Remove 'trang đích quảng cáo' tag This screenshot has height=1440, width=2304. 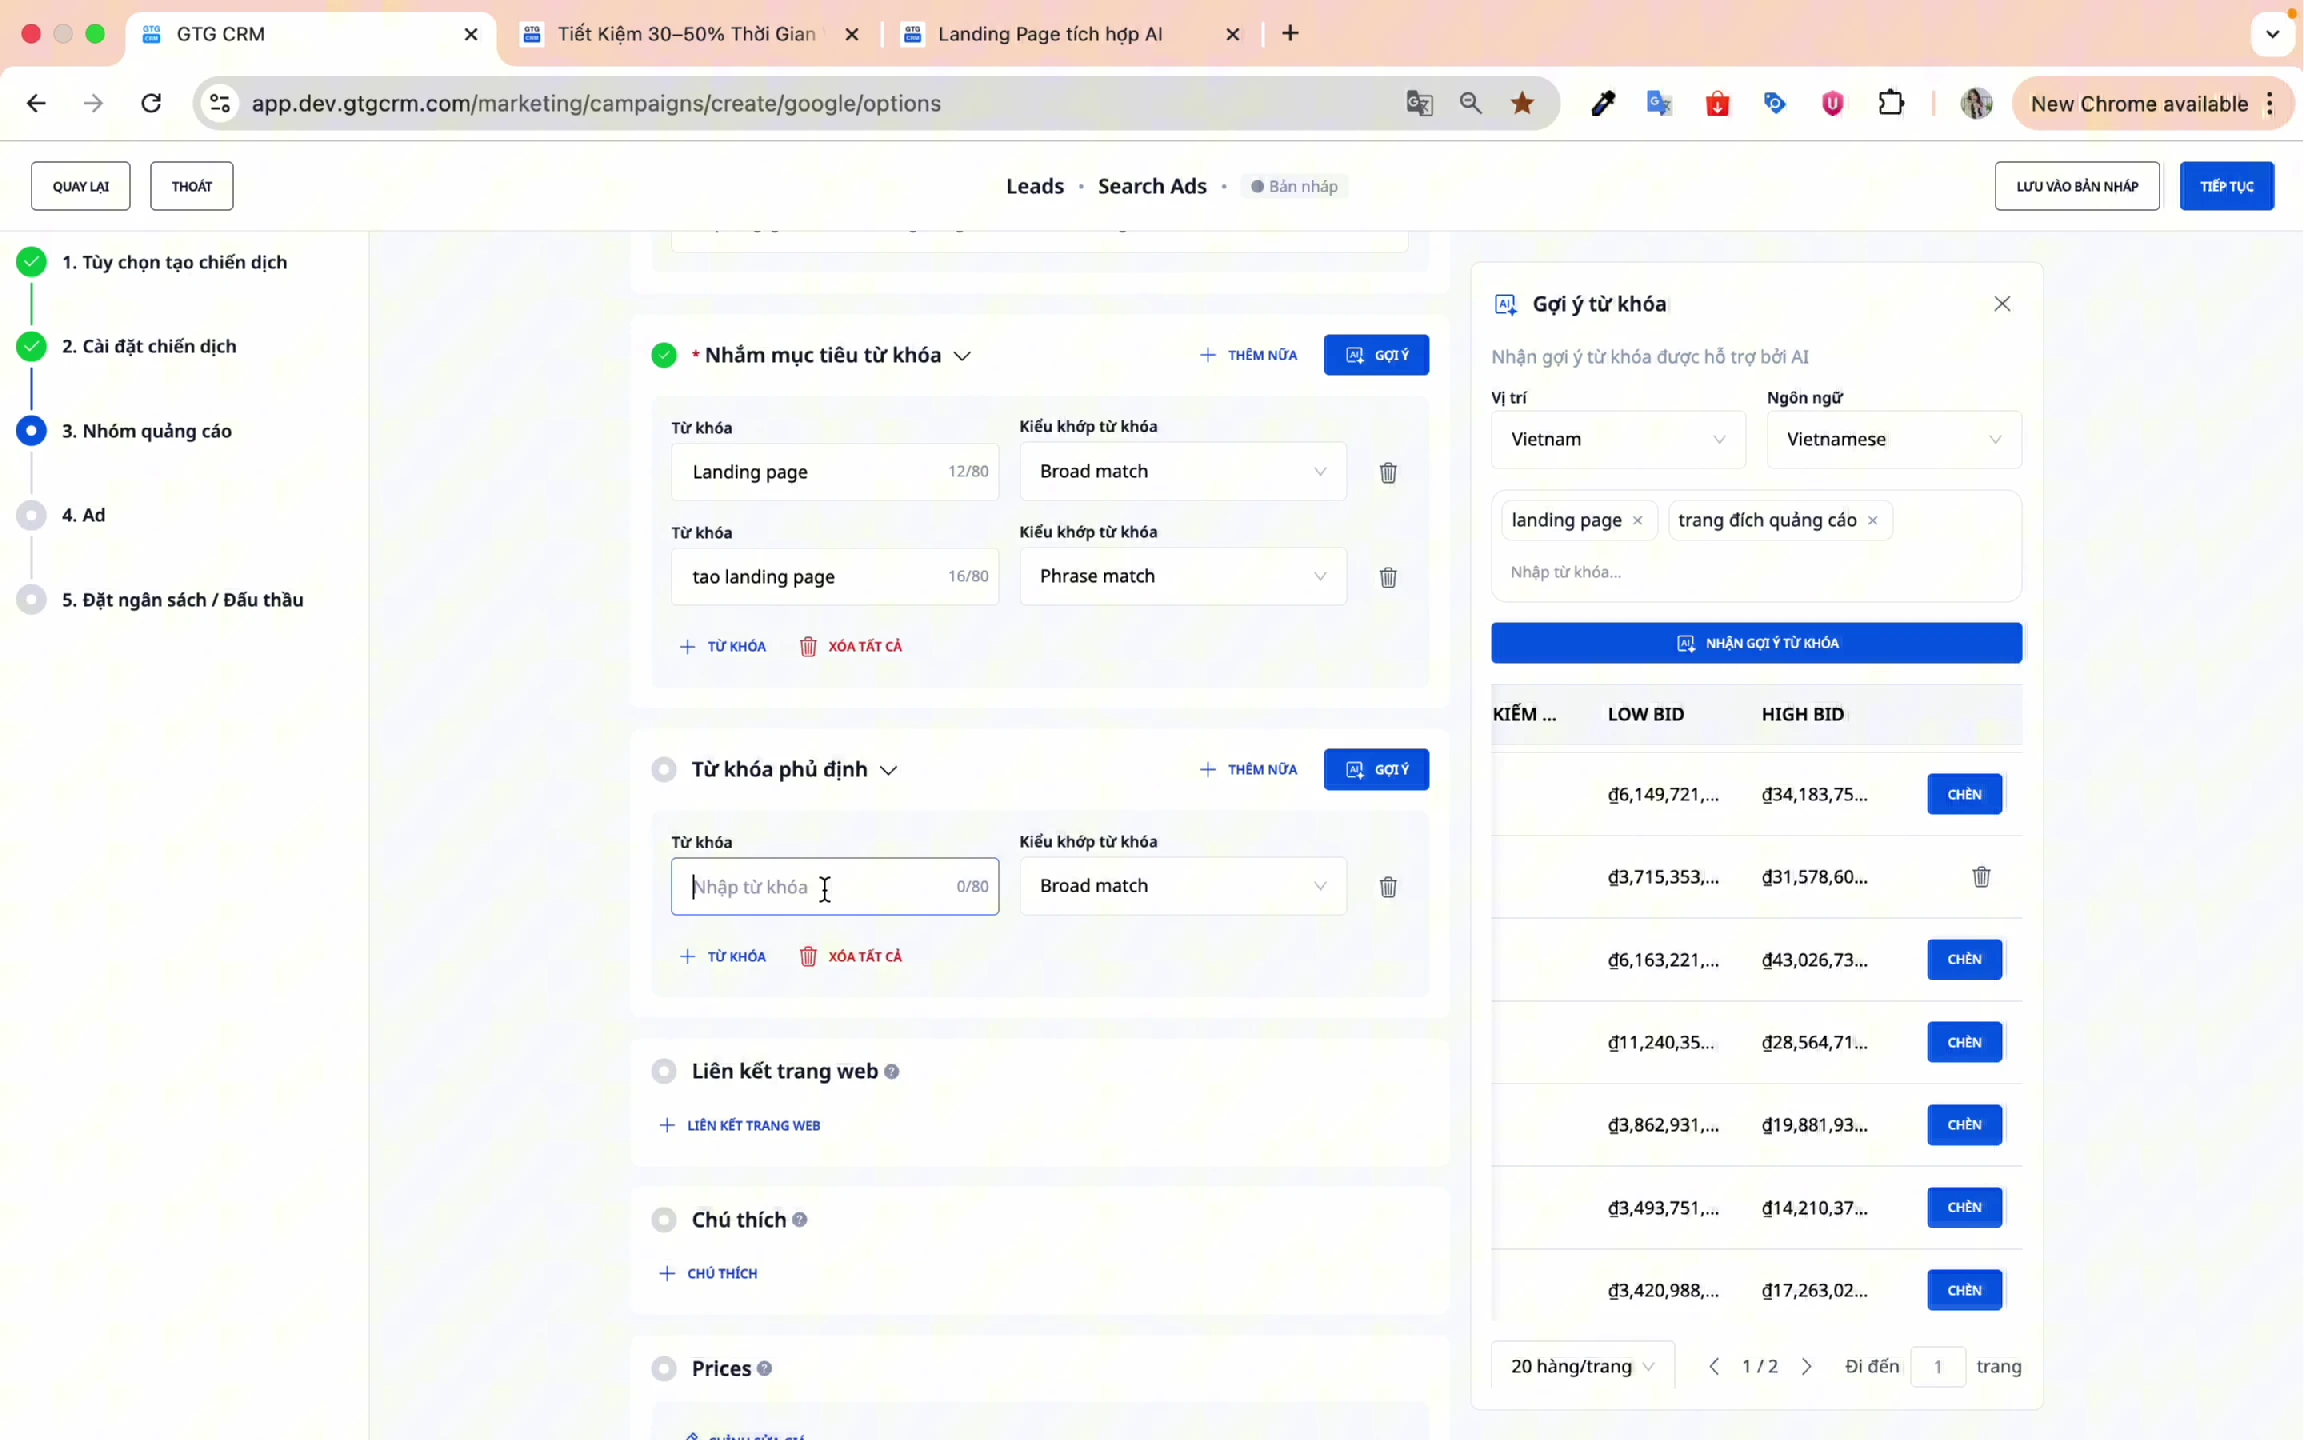click(x=1873, y=520)
